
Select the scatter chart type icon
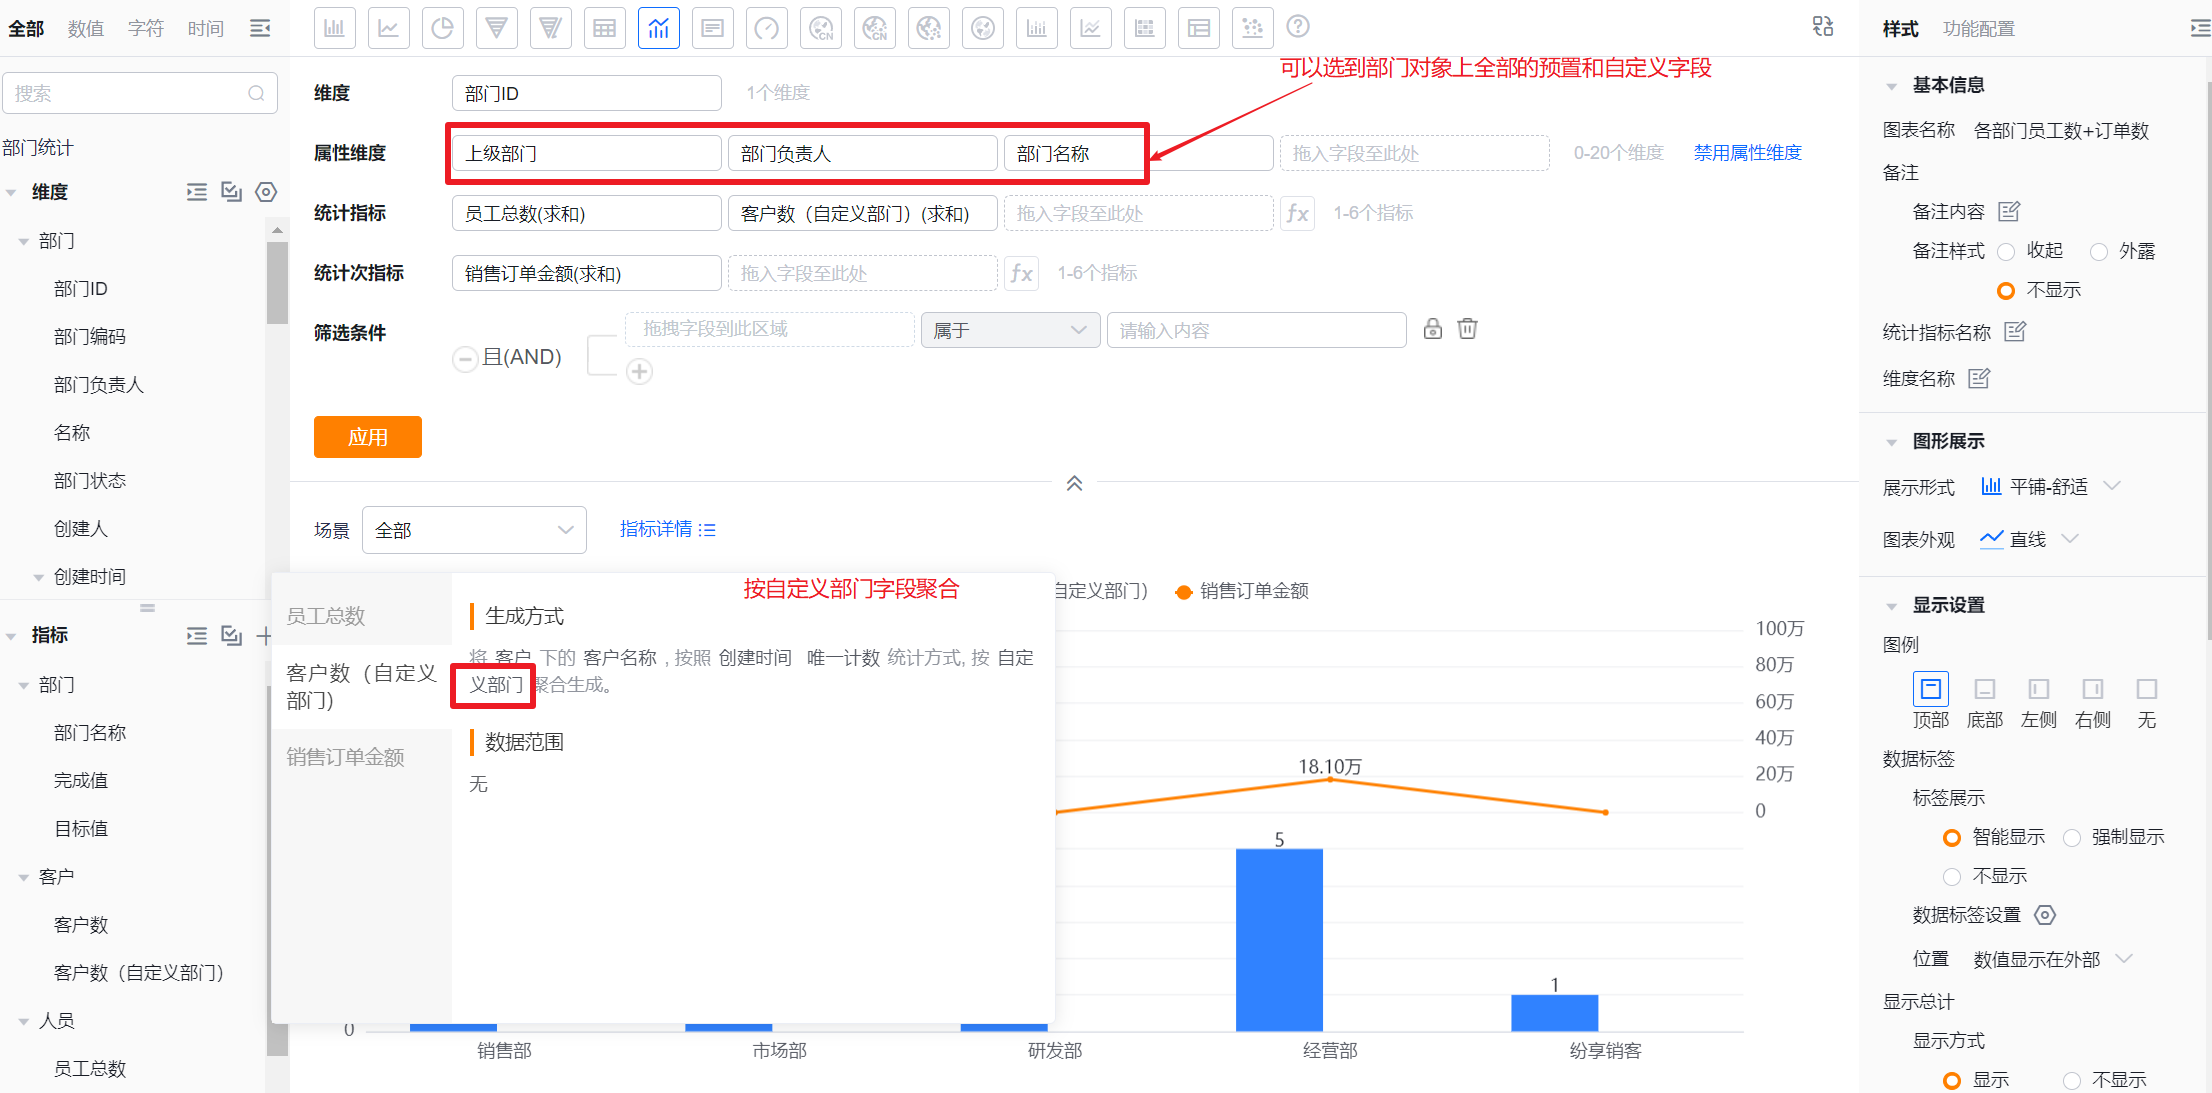(x=1253, y=28)
